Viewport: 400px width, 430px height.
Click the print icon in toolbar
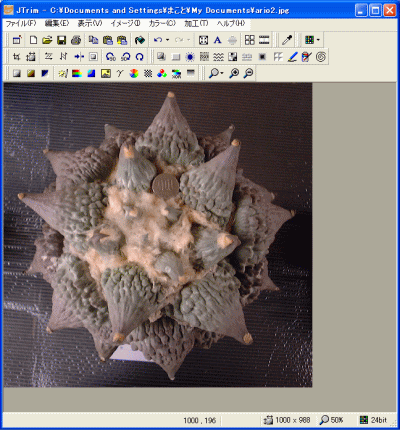coord(76,40)
